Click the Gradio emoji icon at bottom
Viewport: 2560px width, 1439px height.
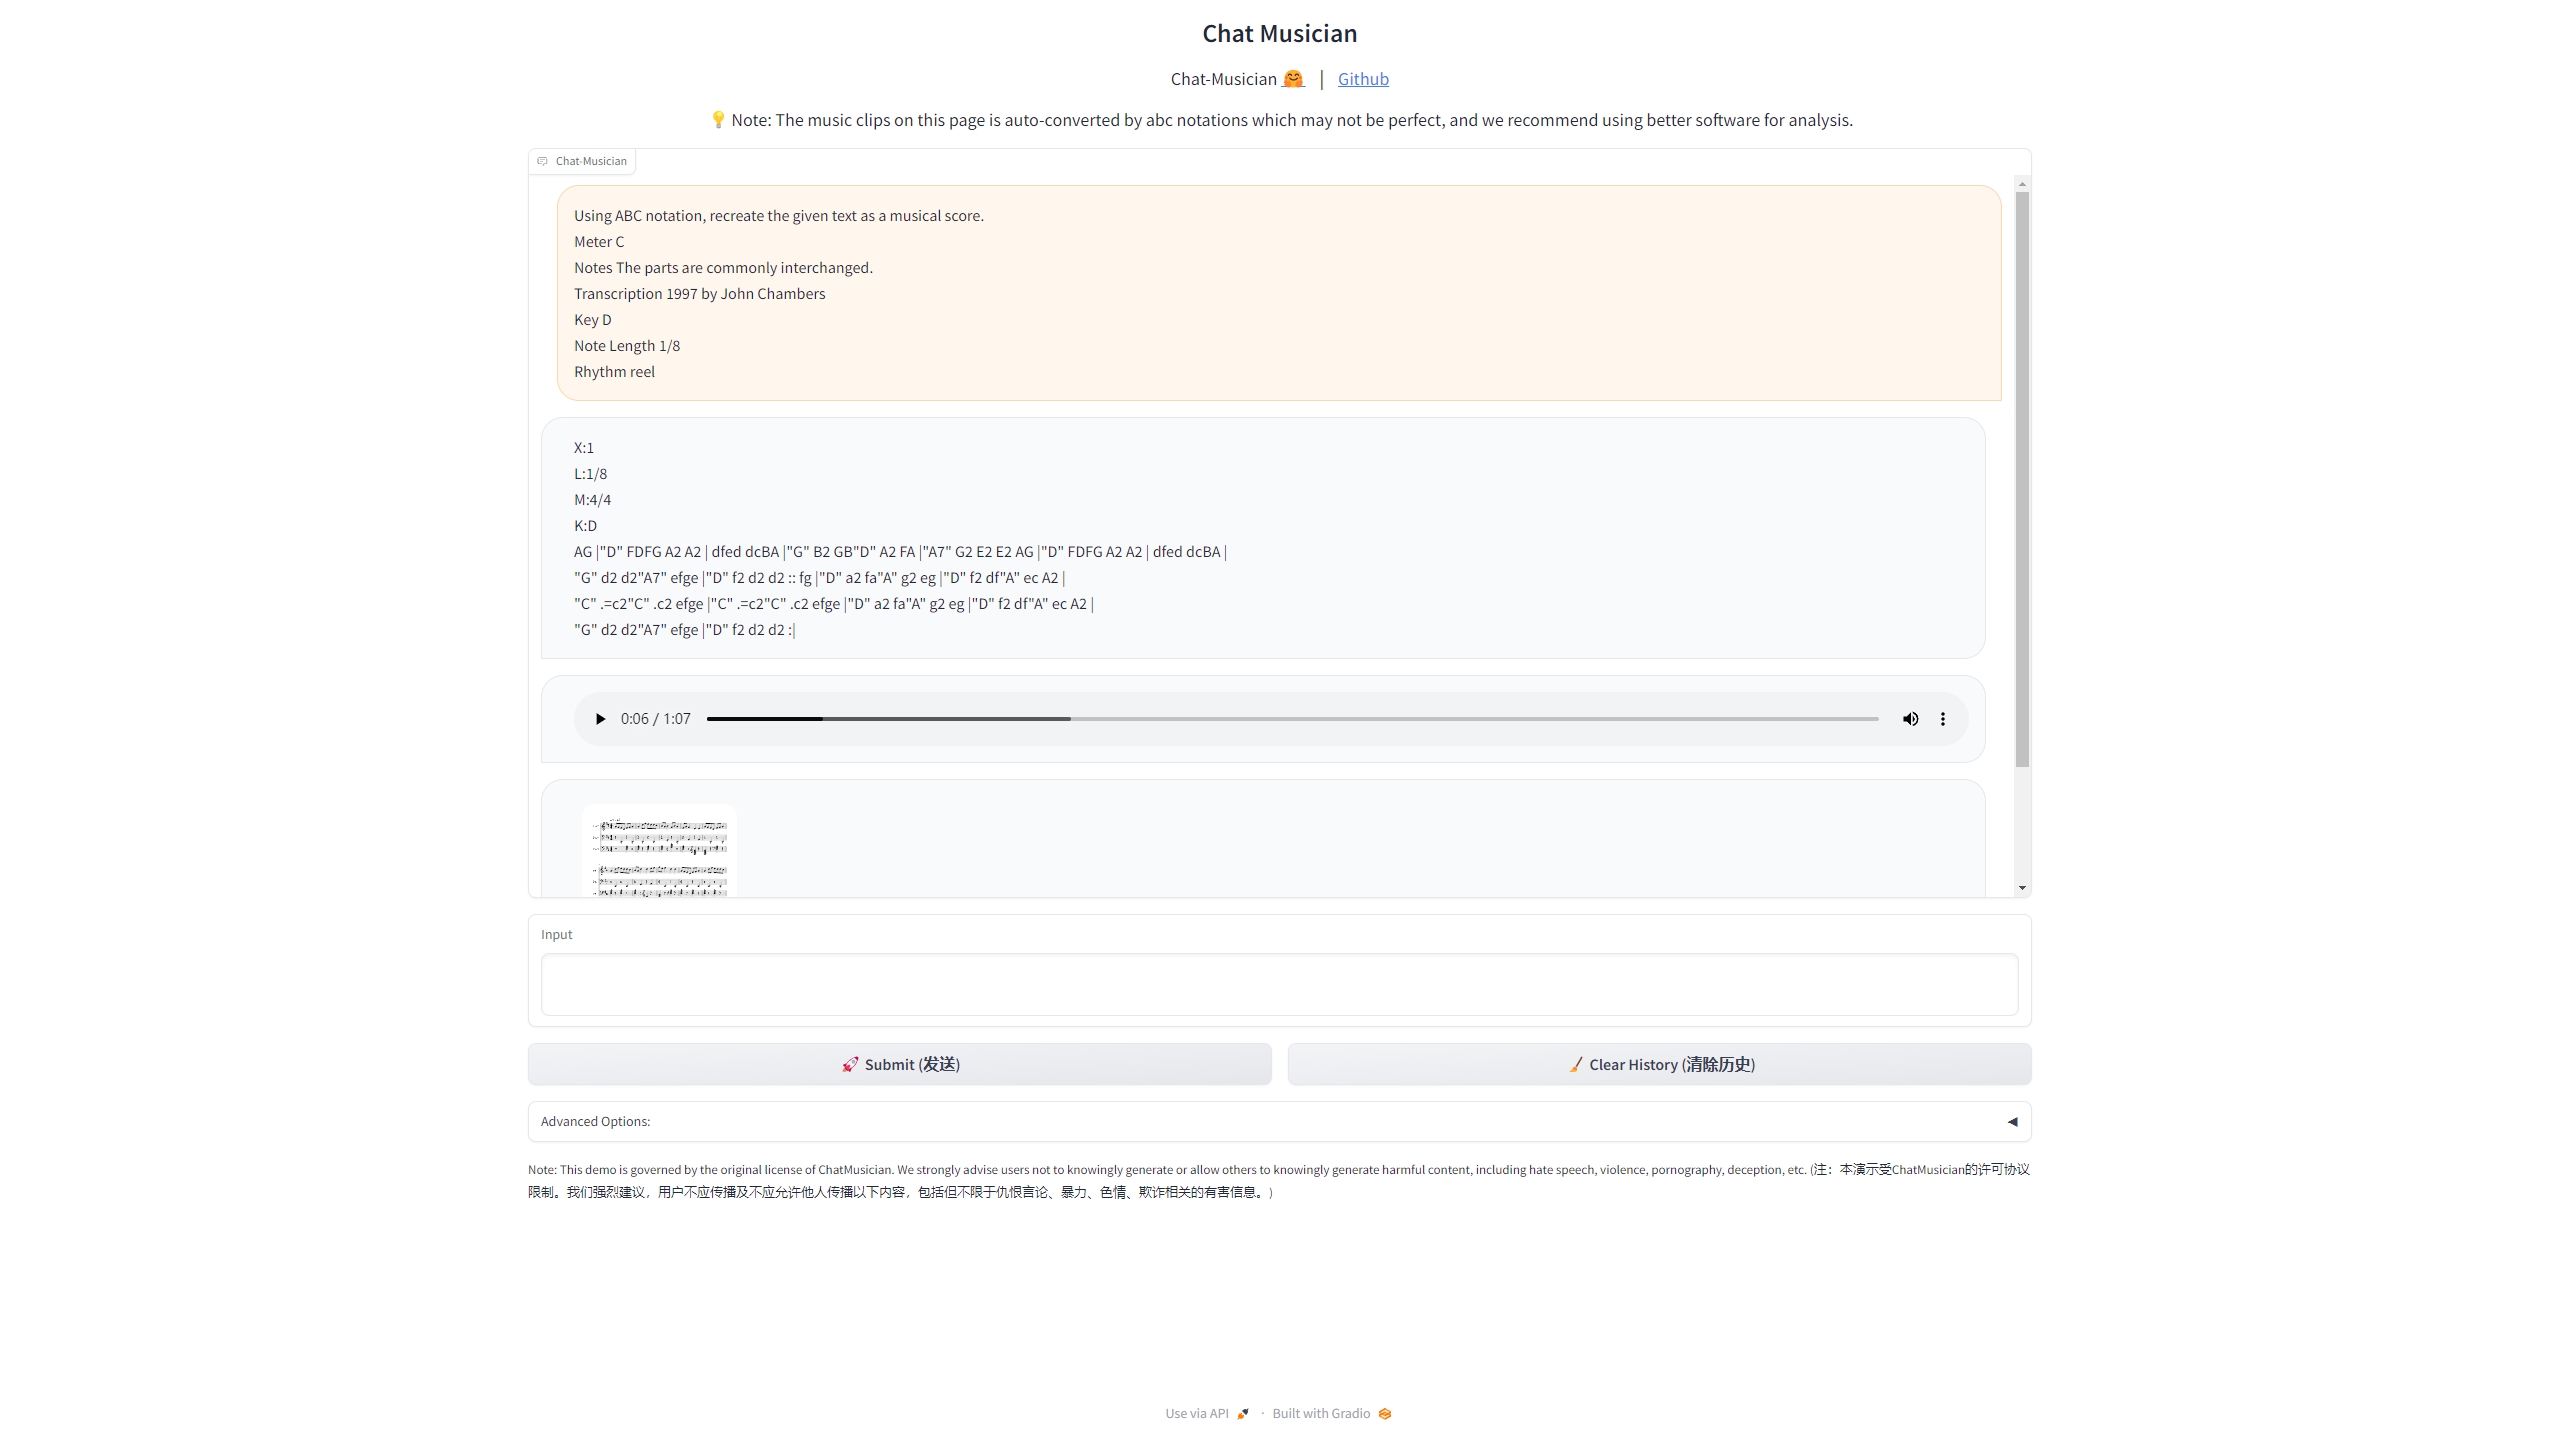(x=1387, y=1413)
